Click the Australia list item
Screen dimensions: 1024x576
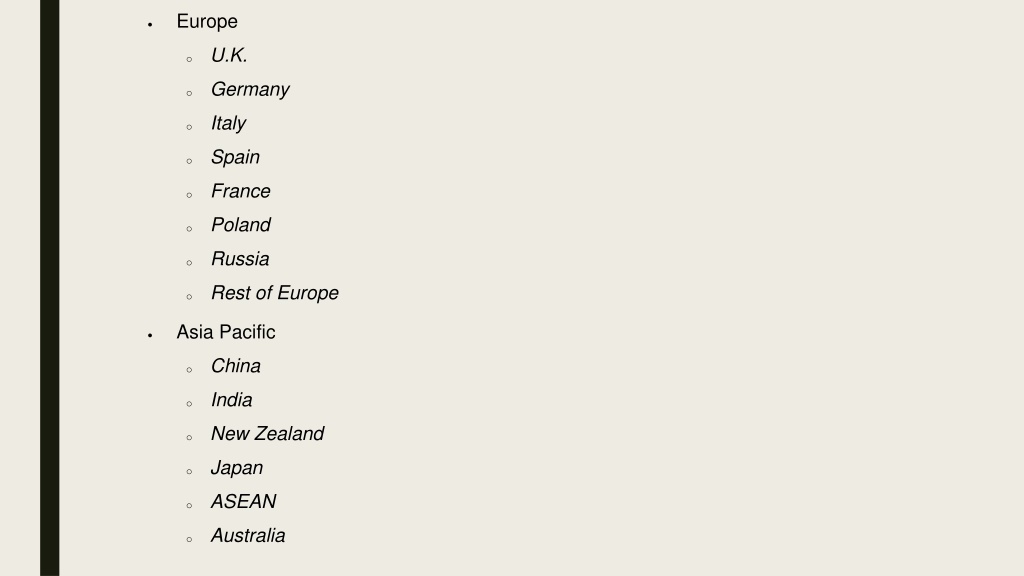(248, 536)
